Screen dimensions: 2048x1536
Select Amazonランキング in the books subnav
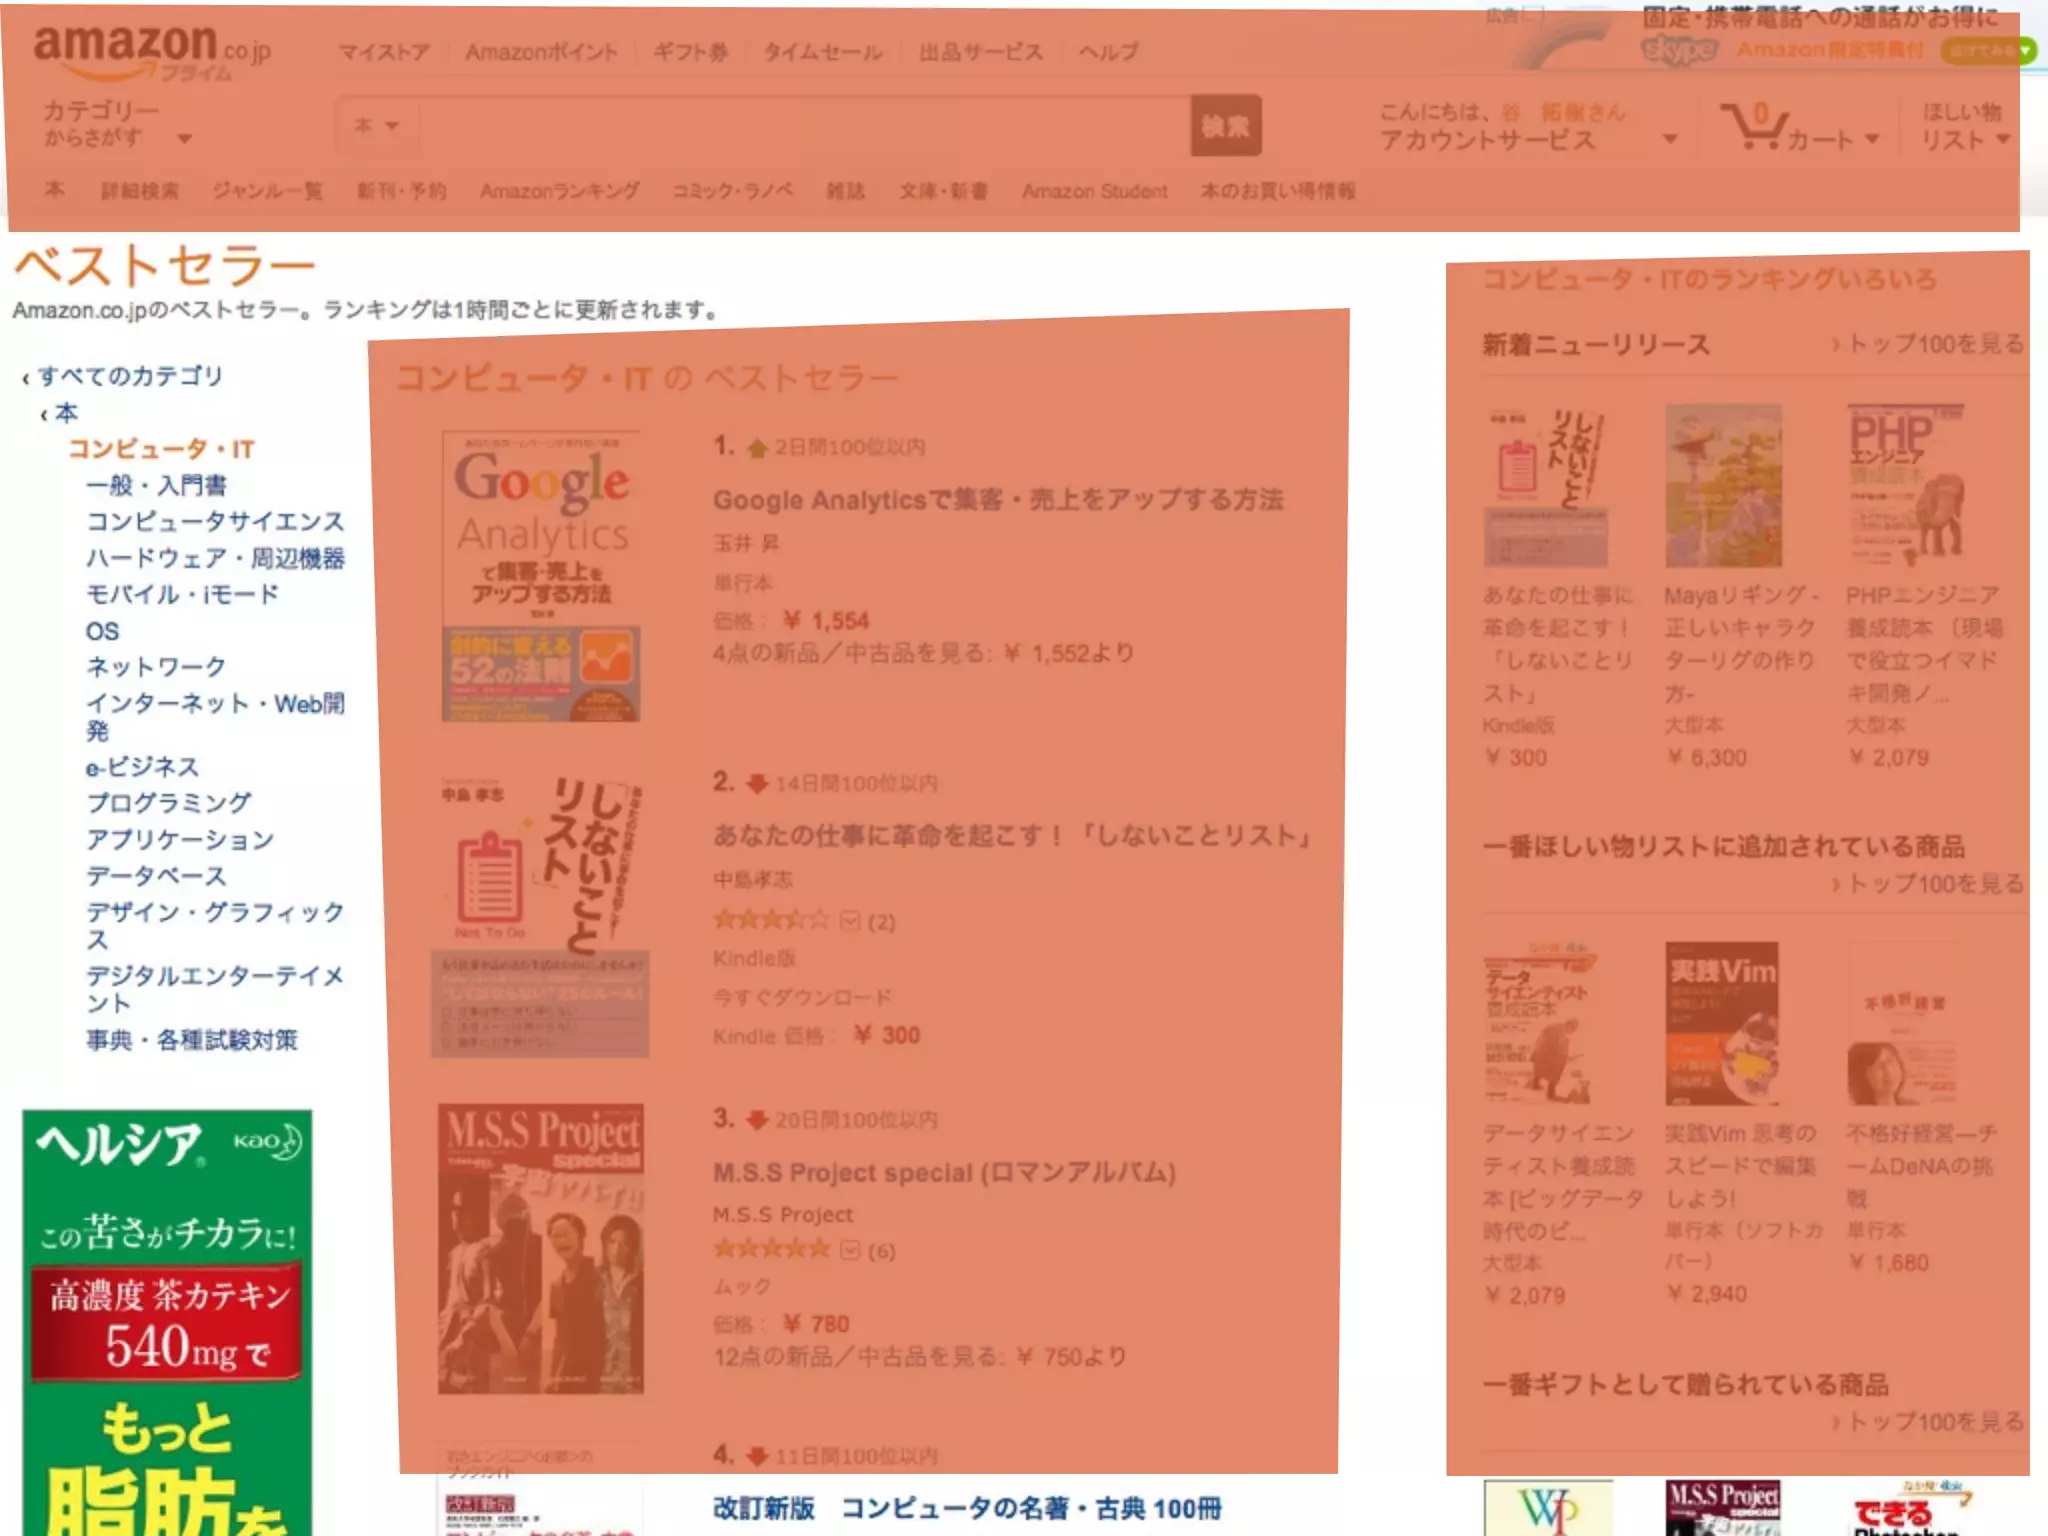pos(560,191)
